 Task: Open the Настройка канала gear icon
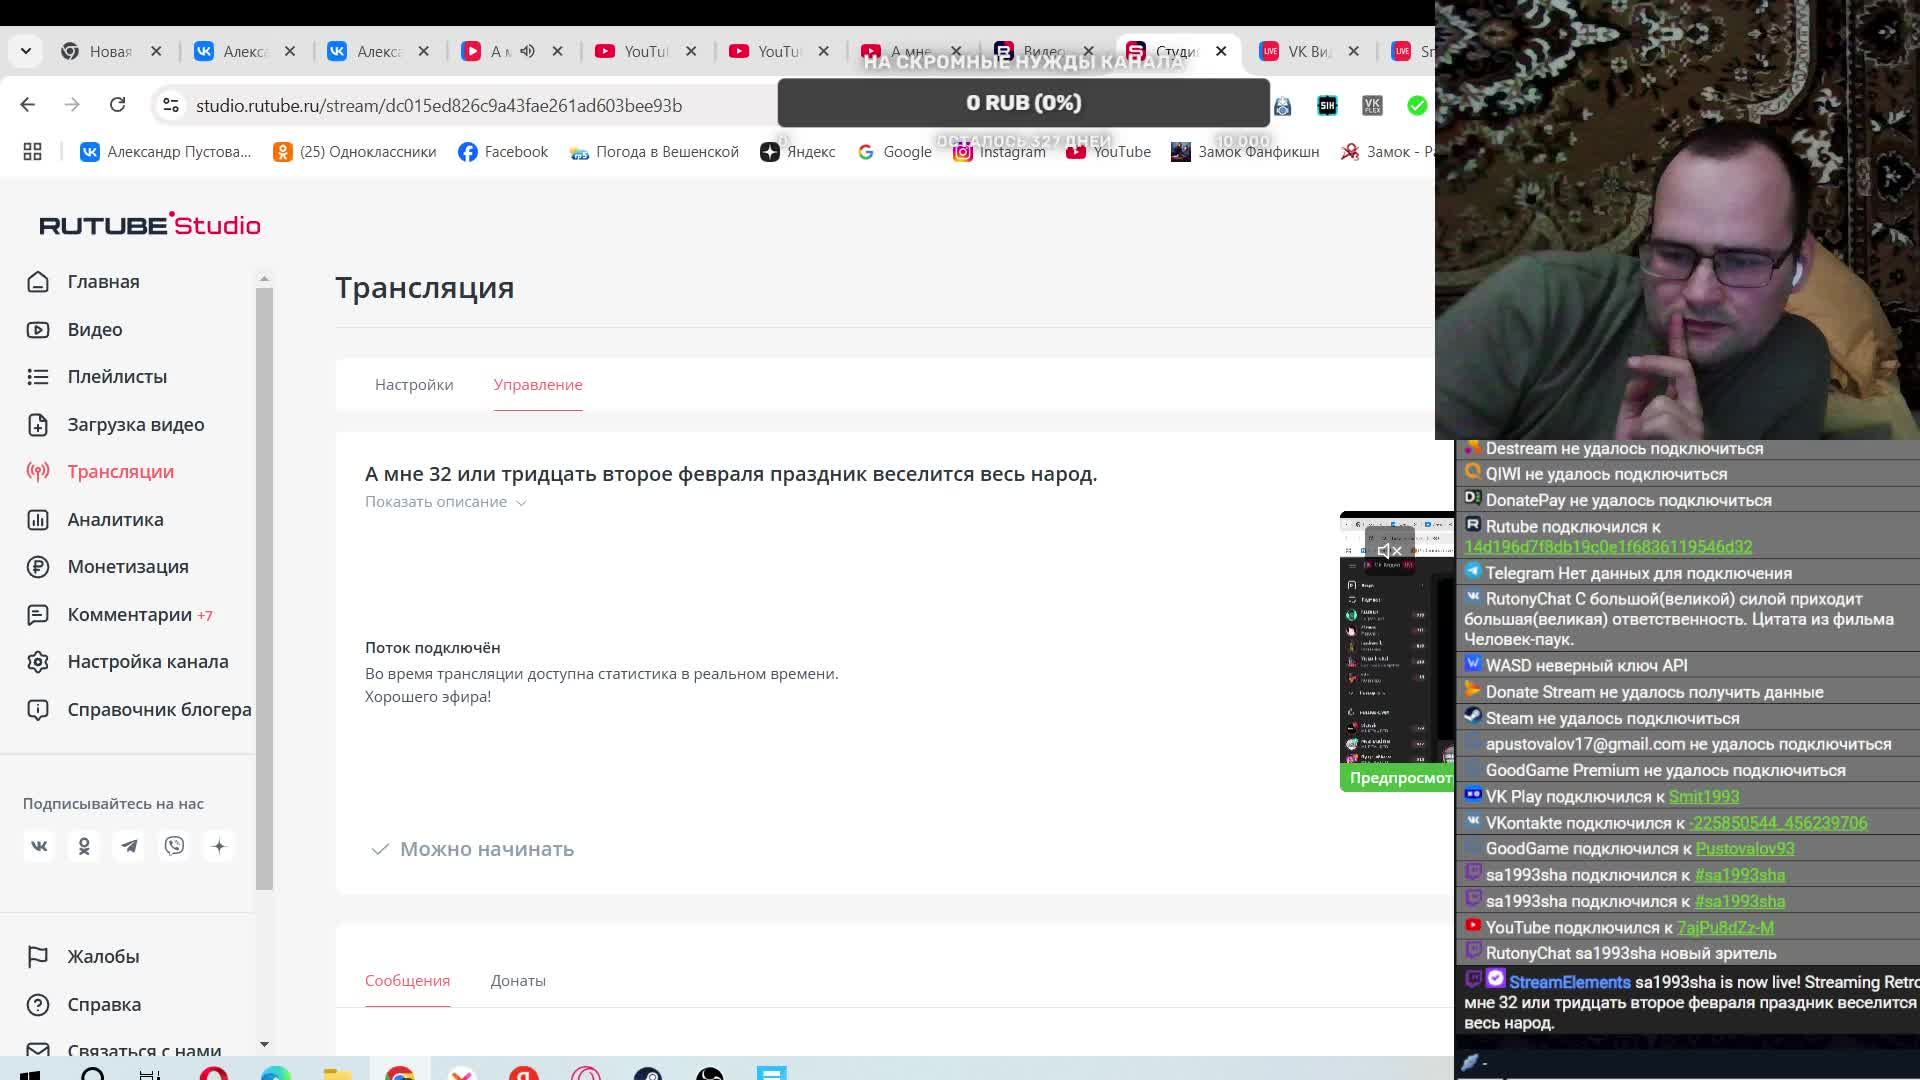coord(38,662)
